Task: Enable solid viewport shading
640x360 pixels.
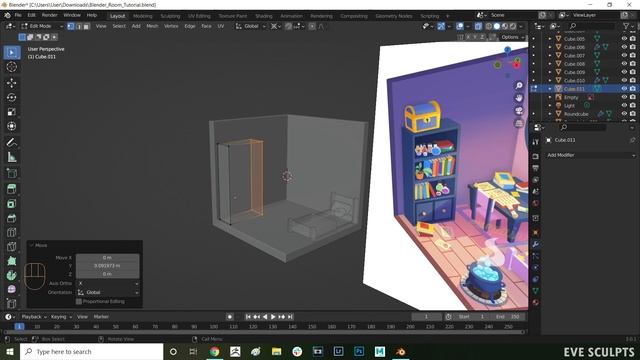Action: pos(497,26)
